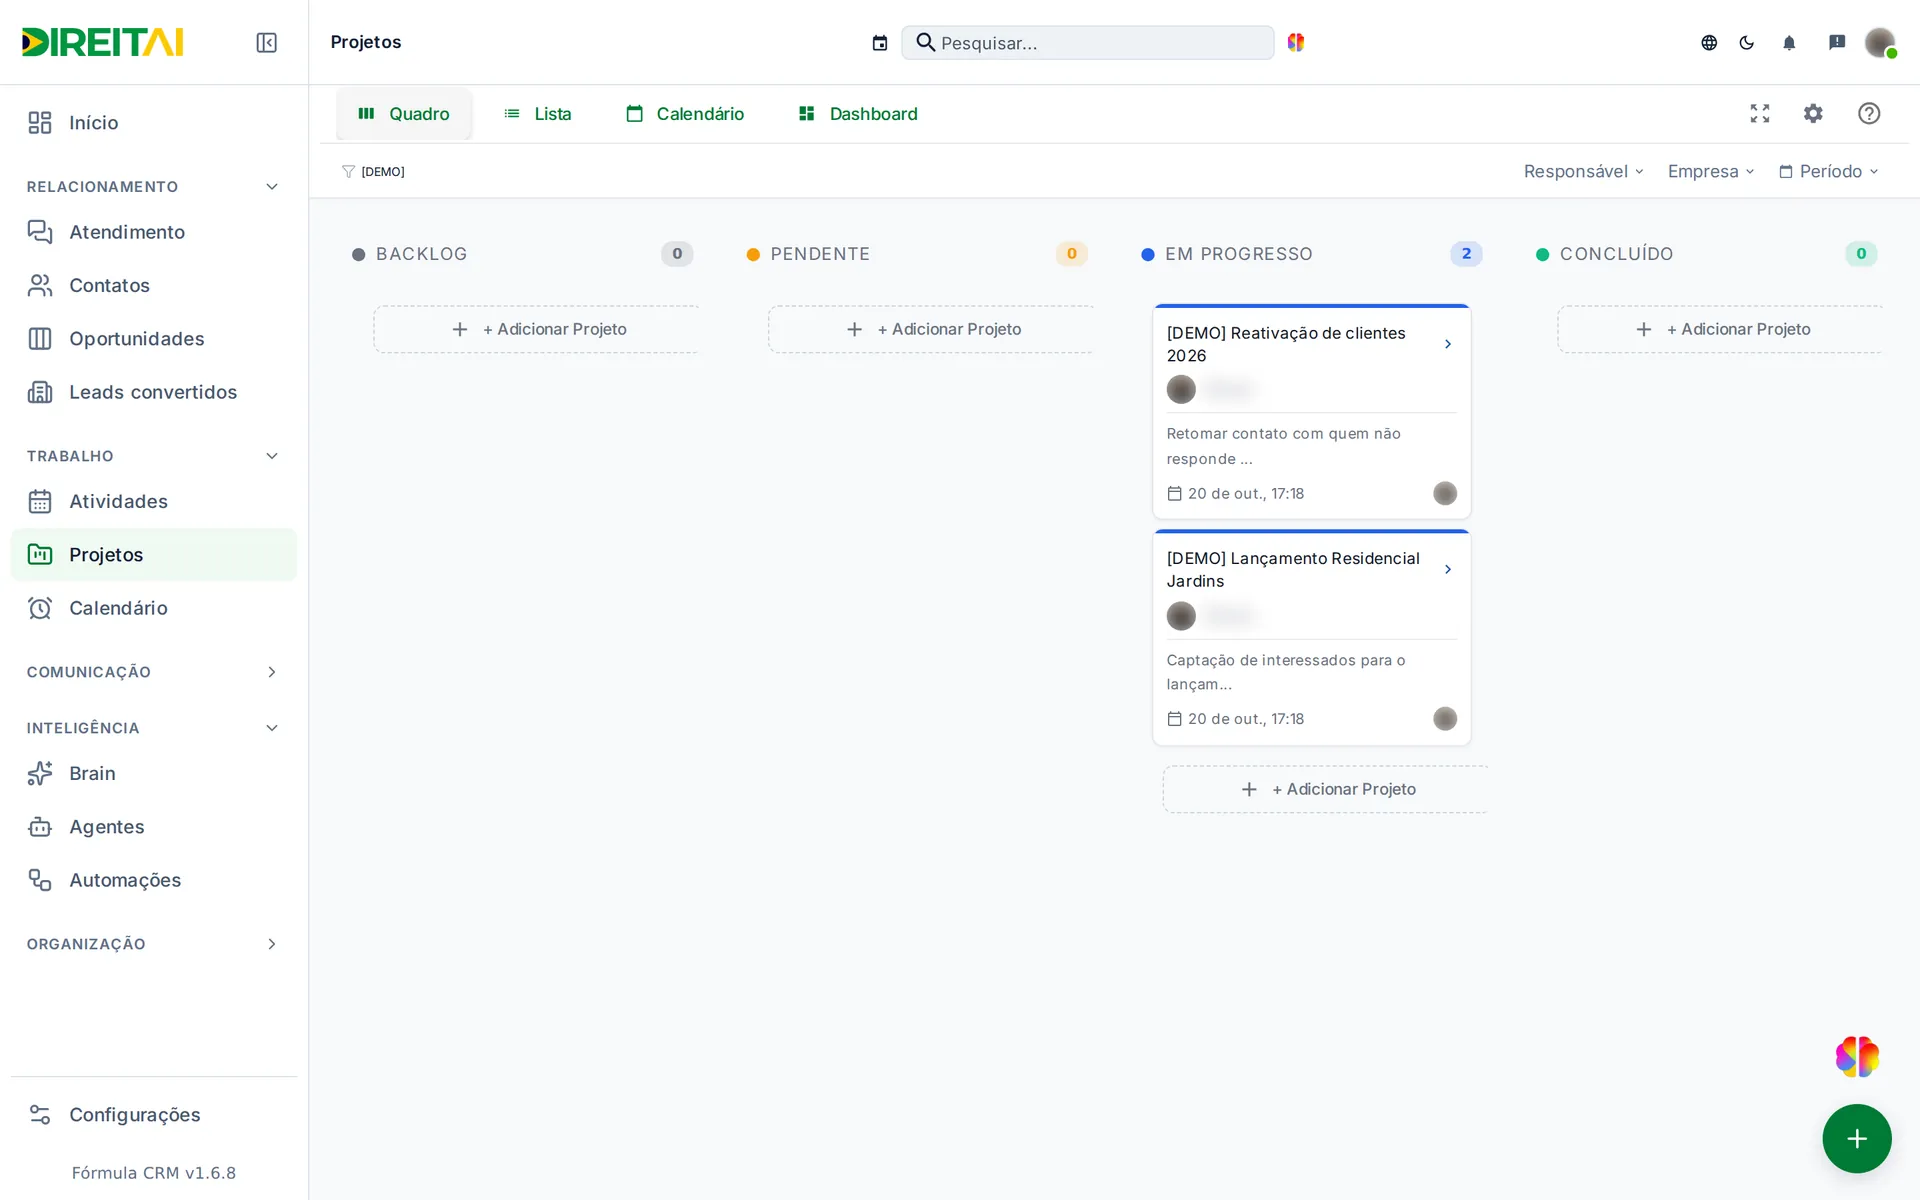Switch to the Calendário view tab

[685, 114]
